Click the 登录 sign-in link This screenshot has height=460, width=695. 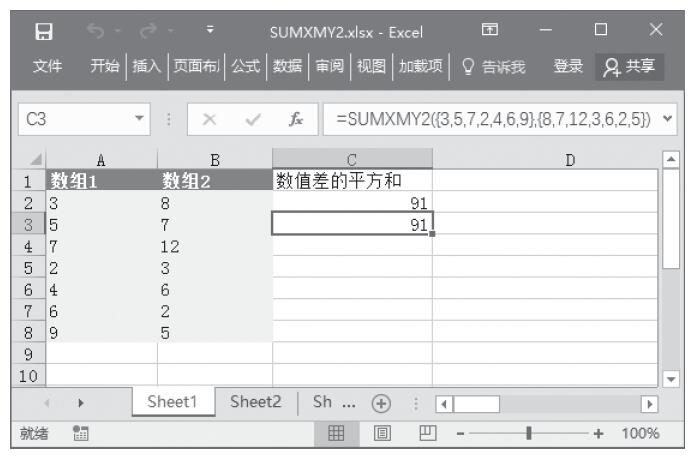click(x=570, y=67)
